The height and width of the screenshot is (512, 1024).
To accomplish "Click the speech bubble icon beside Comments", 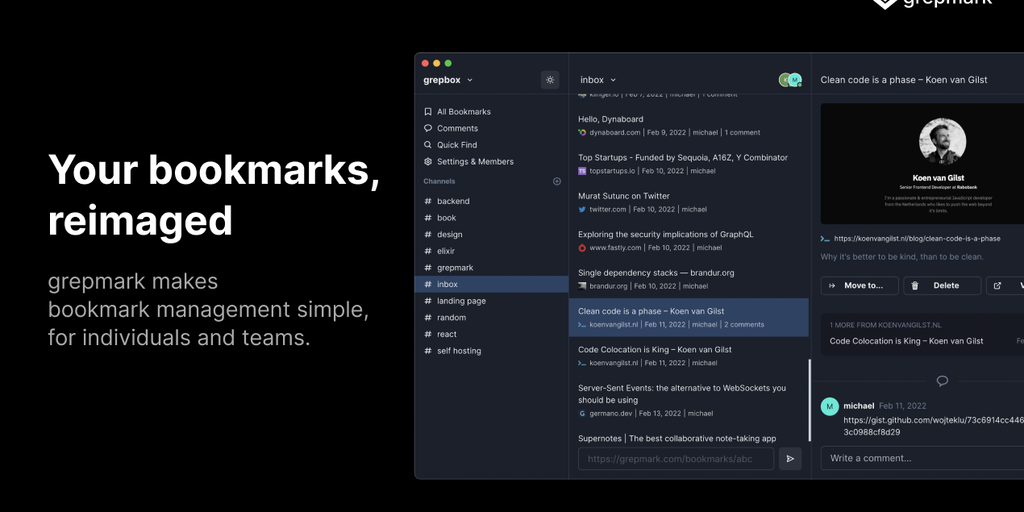I will 428,128.
